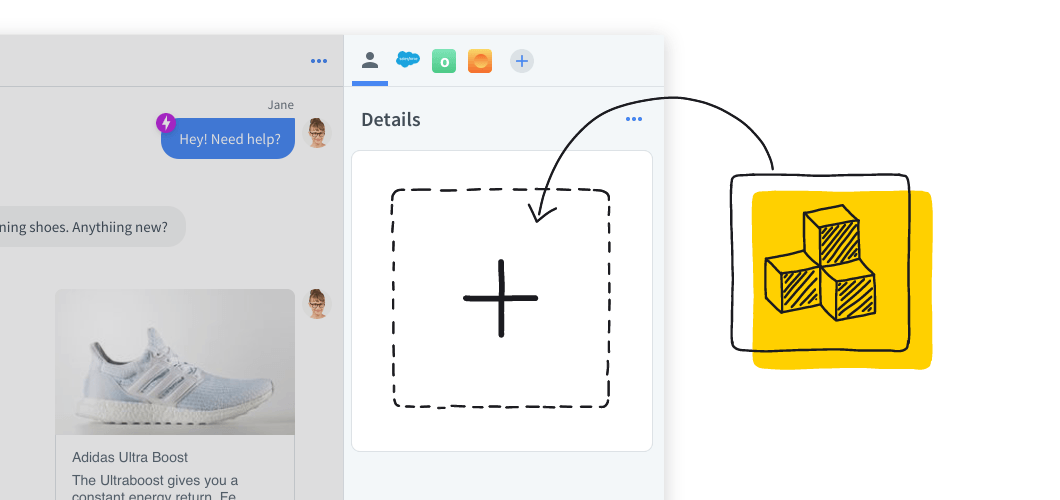Open the person details tab
The height and width of the screenshot is (500, 1060).
pos(370,61)
